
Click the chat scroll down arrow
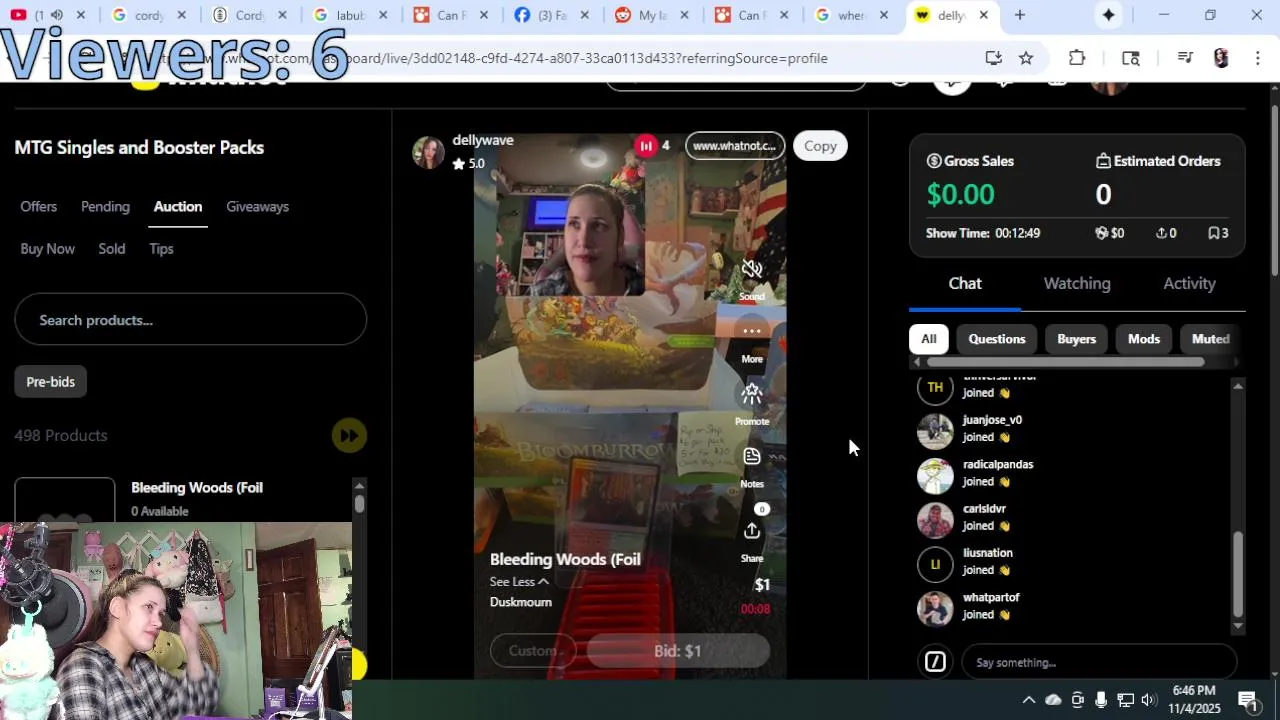1238,626
